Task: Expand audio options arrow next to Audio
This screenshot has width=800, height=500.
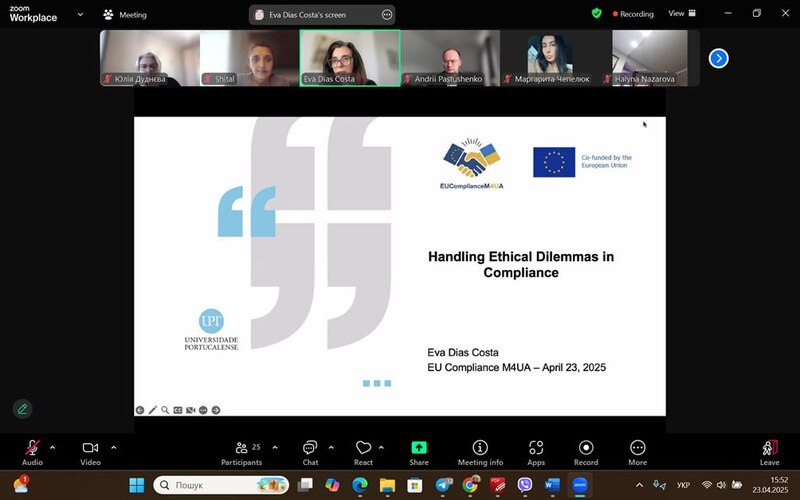Action: [53, 448]
